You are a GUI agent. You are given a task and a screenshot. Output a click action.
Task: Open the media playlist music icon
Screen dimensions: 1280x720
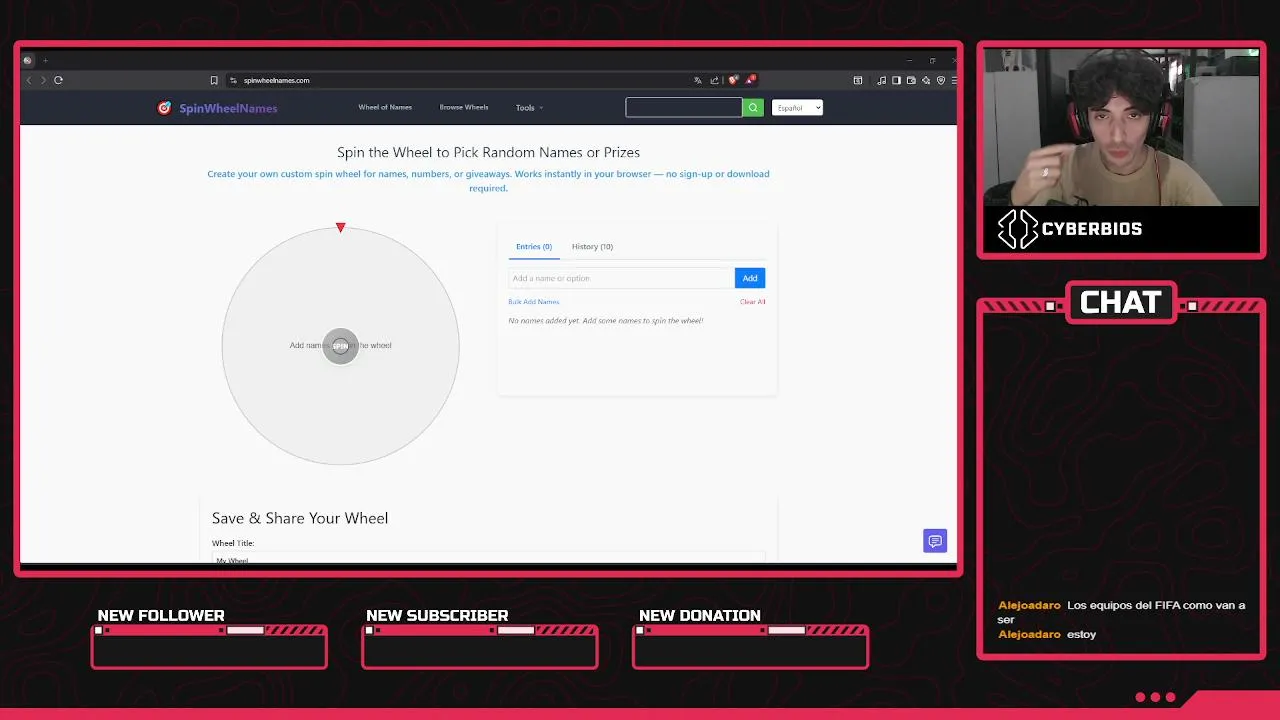tap(881, 80)
